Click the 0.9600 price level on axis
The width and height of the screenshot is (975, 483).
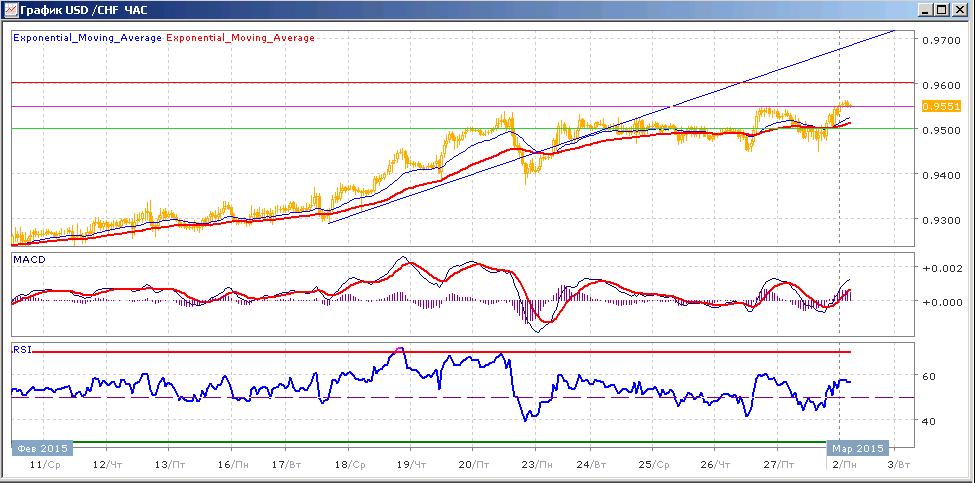point(942,85)
